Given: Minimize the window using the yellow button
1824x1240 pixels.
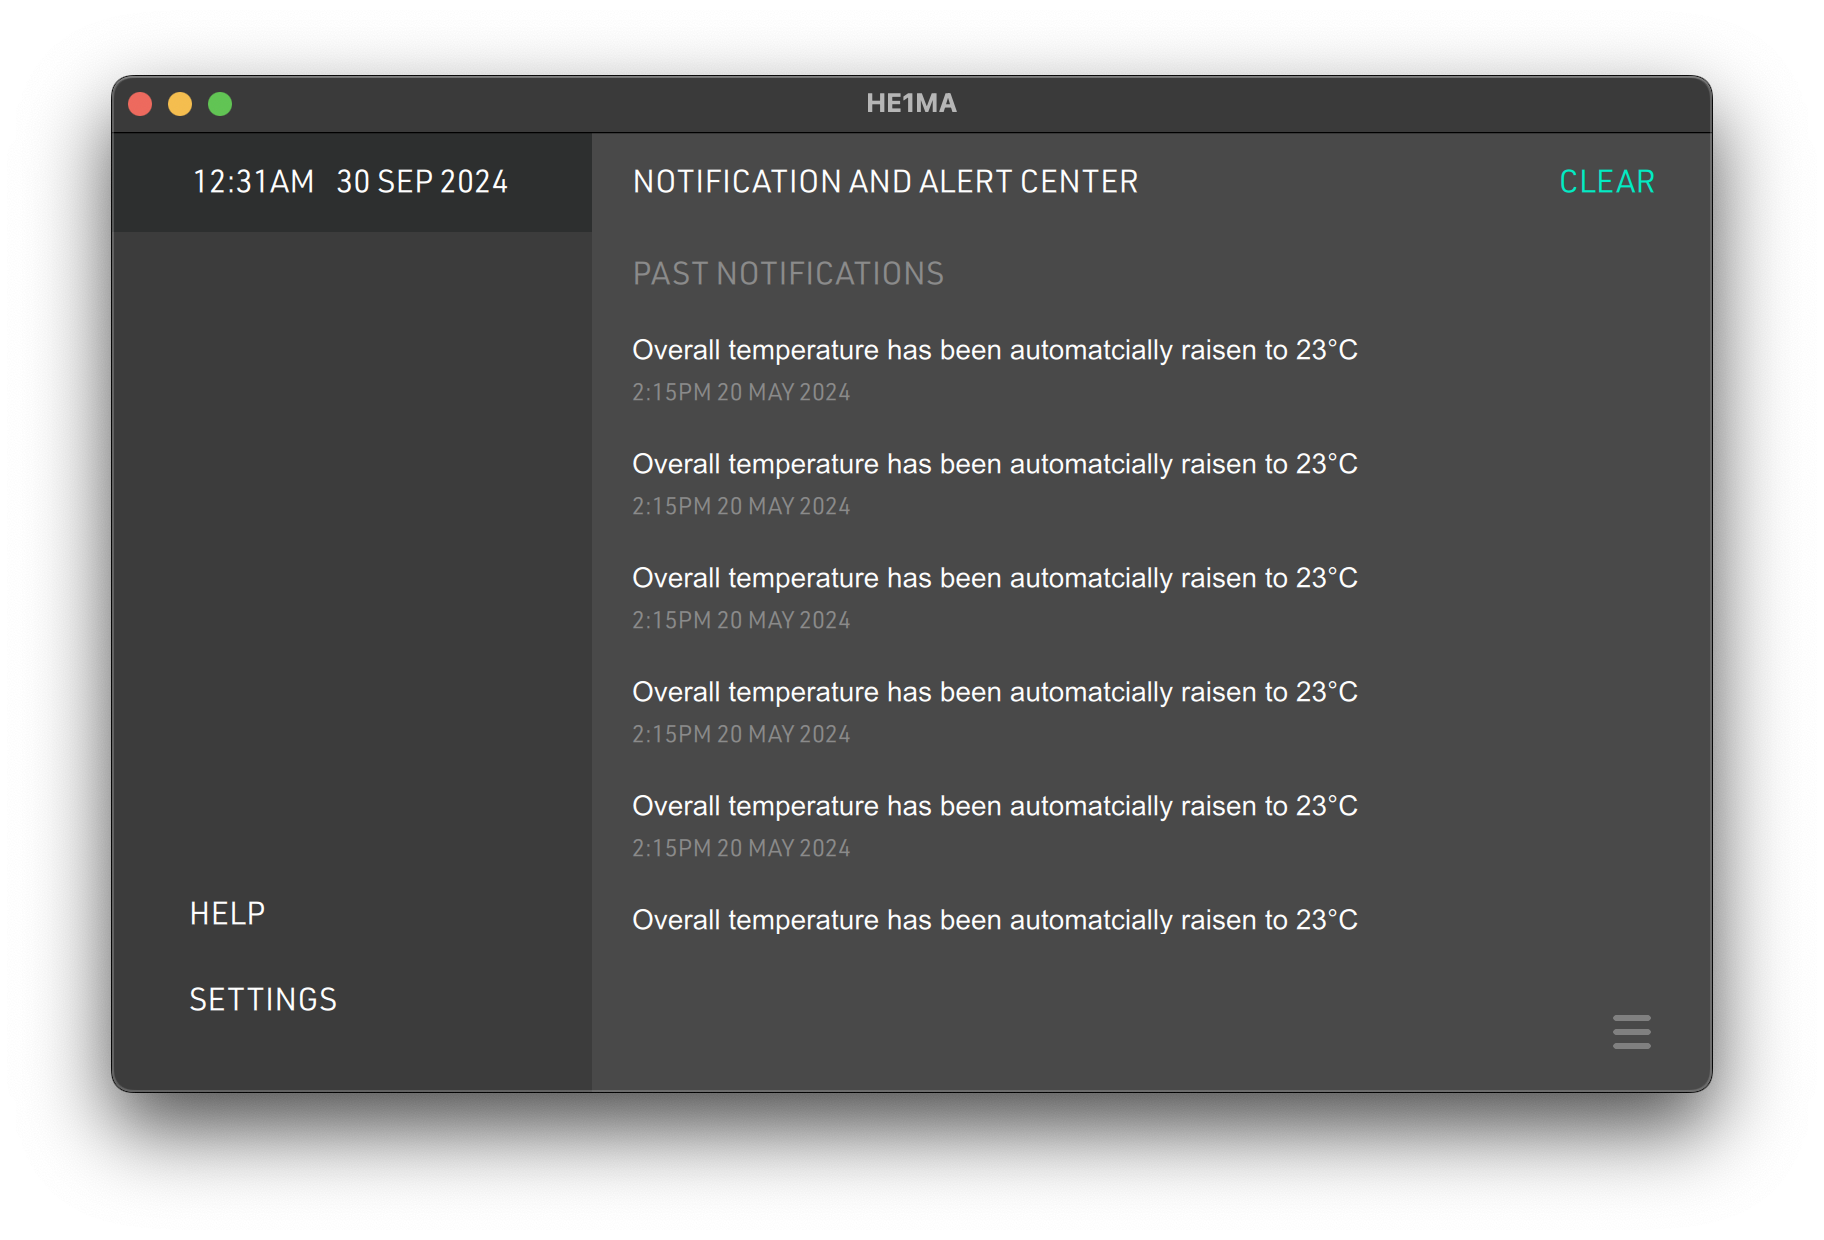Looking at the screenshot, I should click(180, 104).
